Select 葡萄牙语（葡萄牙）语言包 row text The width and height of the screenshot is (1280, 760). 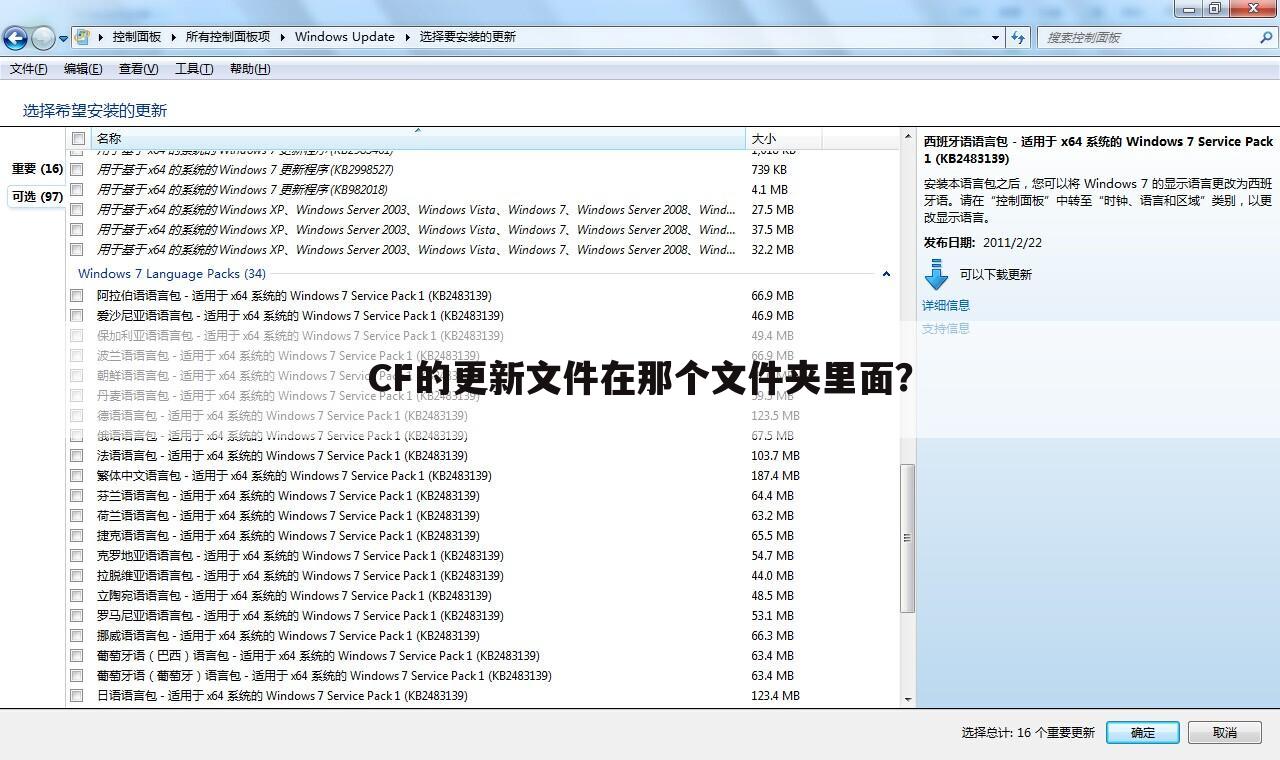324,676
